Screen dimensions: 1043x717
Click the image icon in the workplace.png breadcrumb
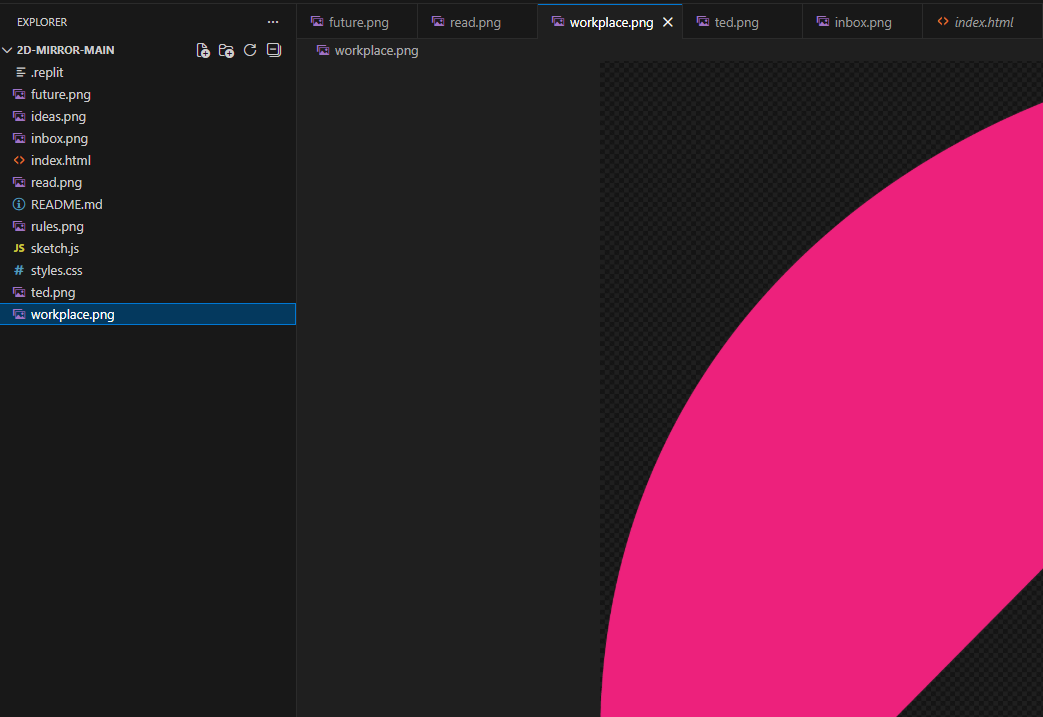point(321,50)
